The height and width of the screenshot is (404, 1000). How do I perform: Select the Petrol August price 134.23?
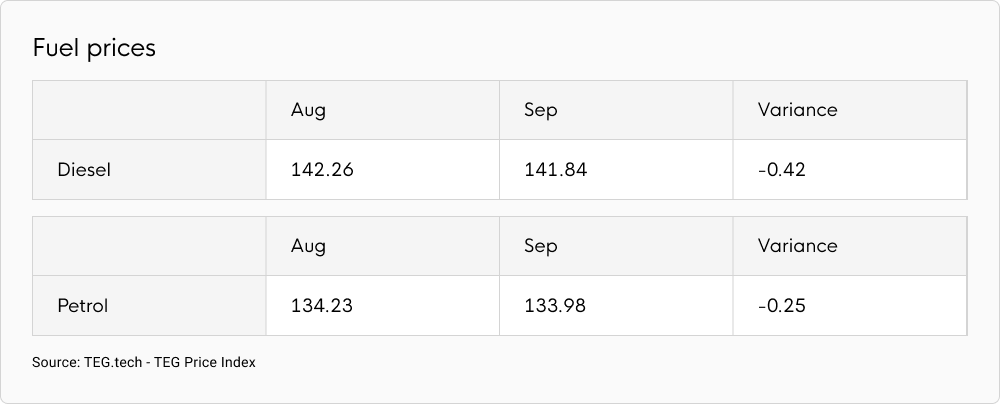[322, 306]
